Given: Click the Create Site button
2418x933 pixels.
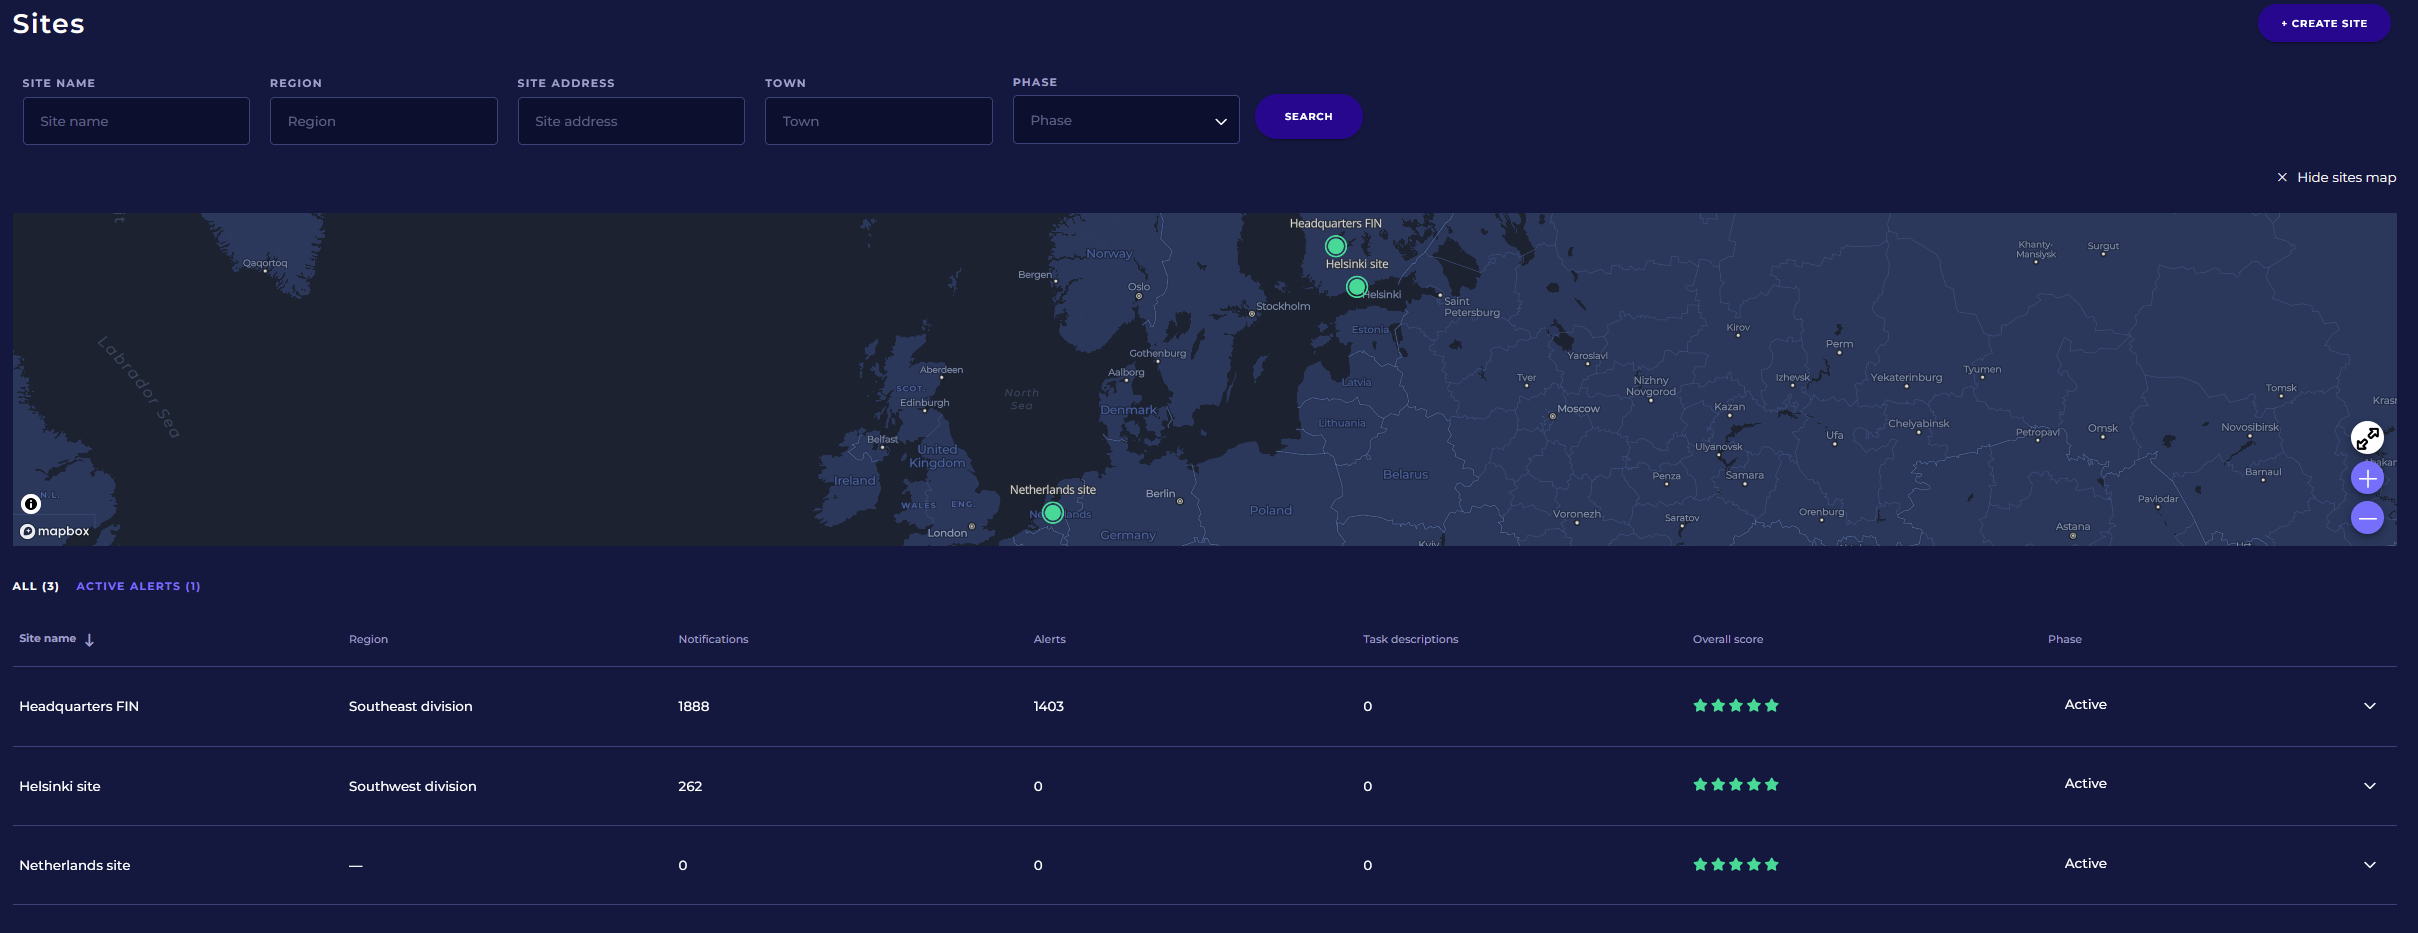Looking at the screenshot, I should (2323, 23).
